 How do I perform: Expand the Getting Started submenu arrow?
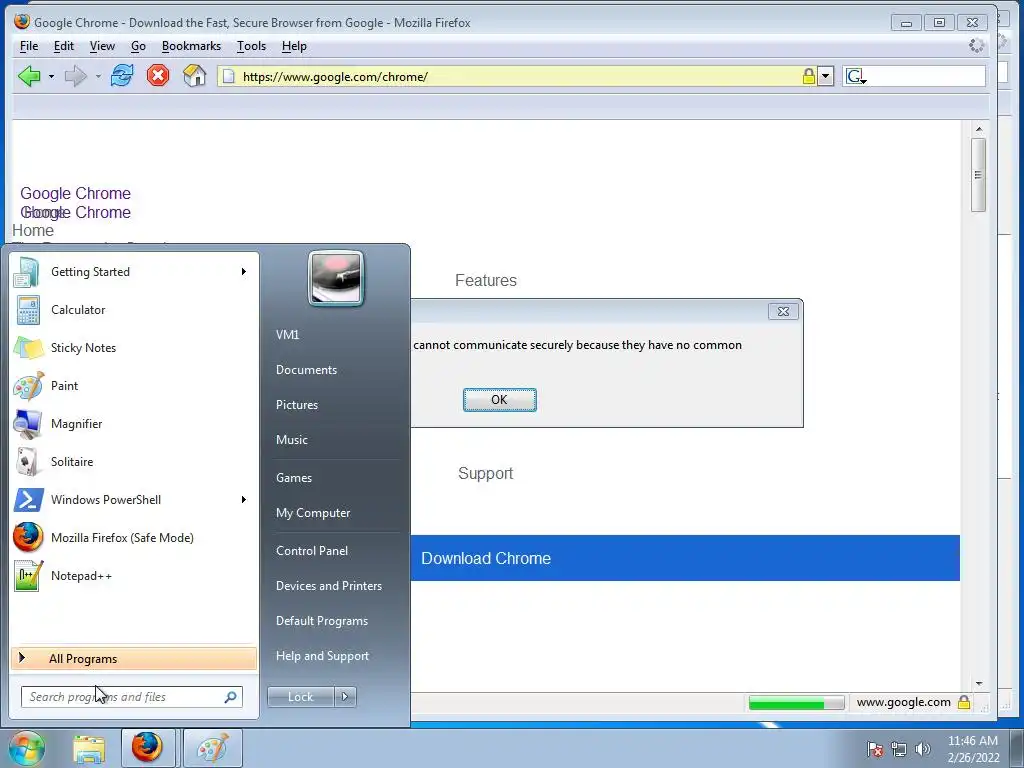(244, 272)
